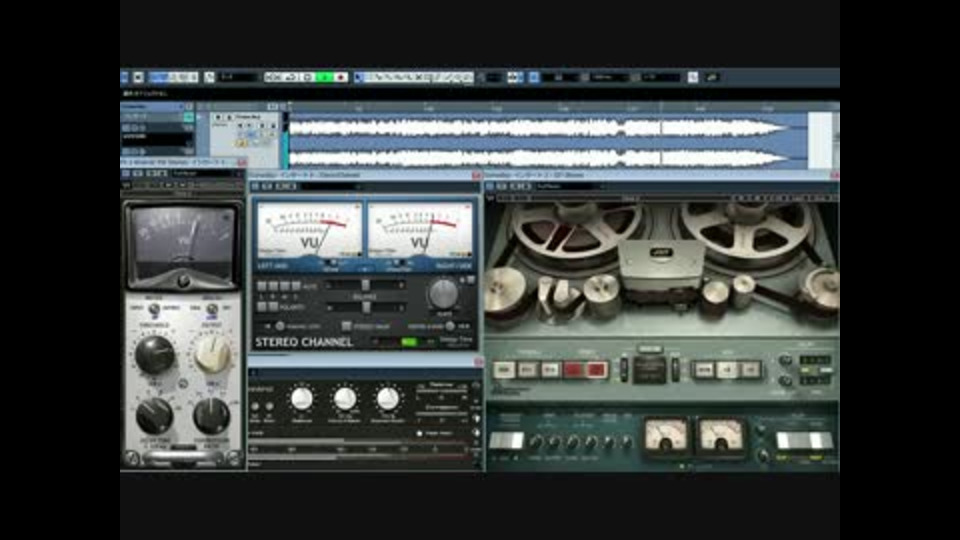Toggle bypass button in tape plugin header
This screenshot has height=540, width=960.
pyautogui.click(x=490, y=186)
